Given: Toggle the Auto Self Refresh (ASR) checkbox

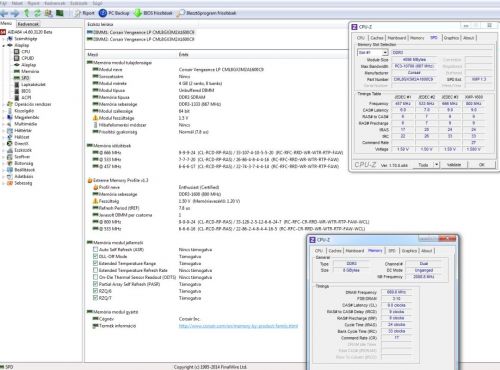Looking at the screenshot, I should click(x=95, y=249).
